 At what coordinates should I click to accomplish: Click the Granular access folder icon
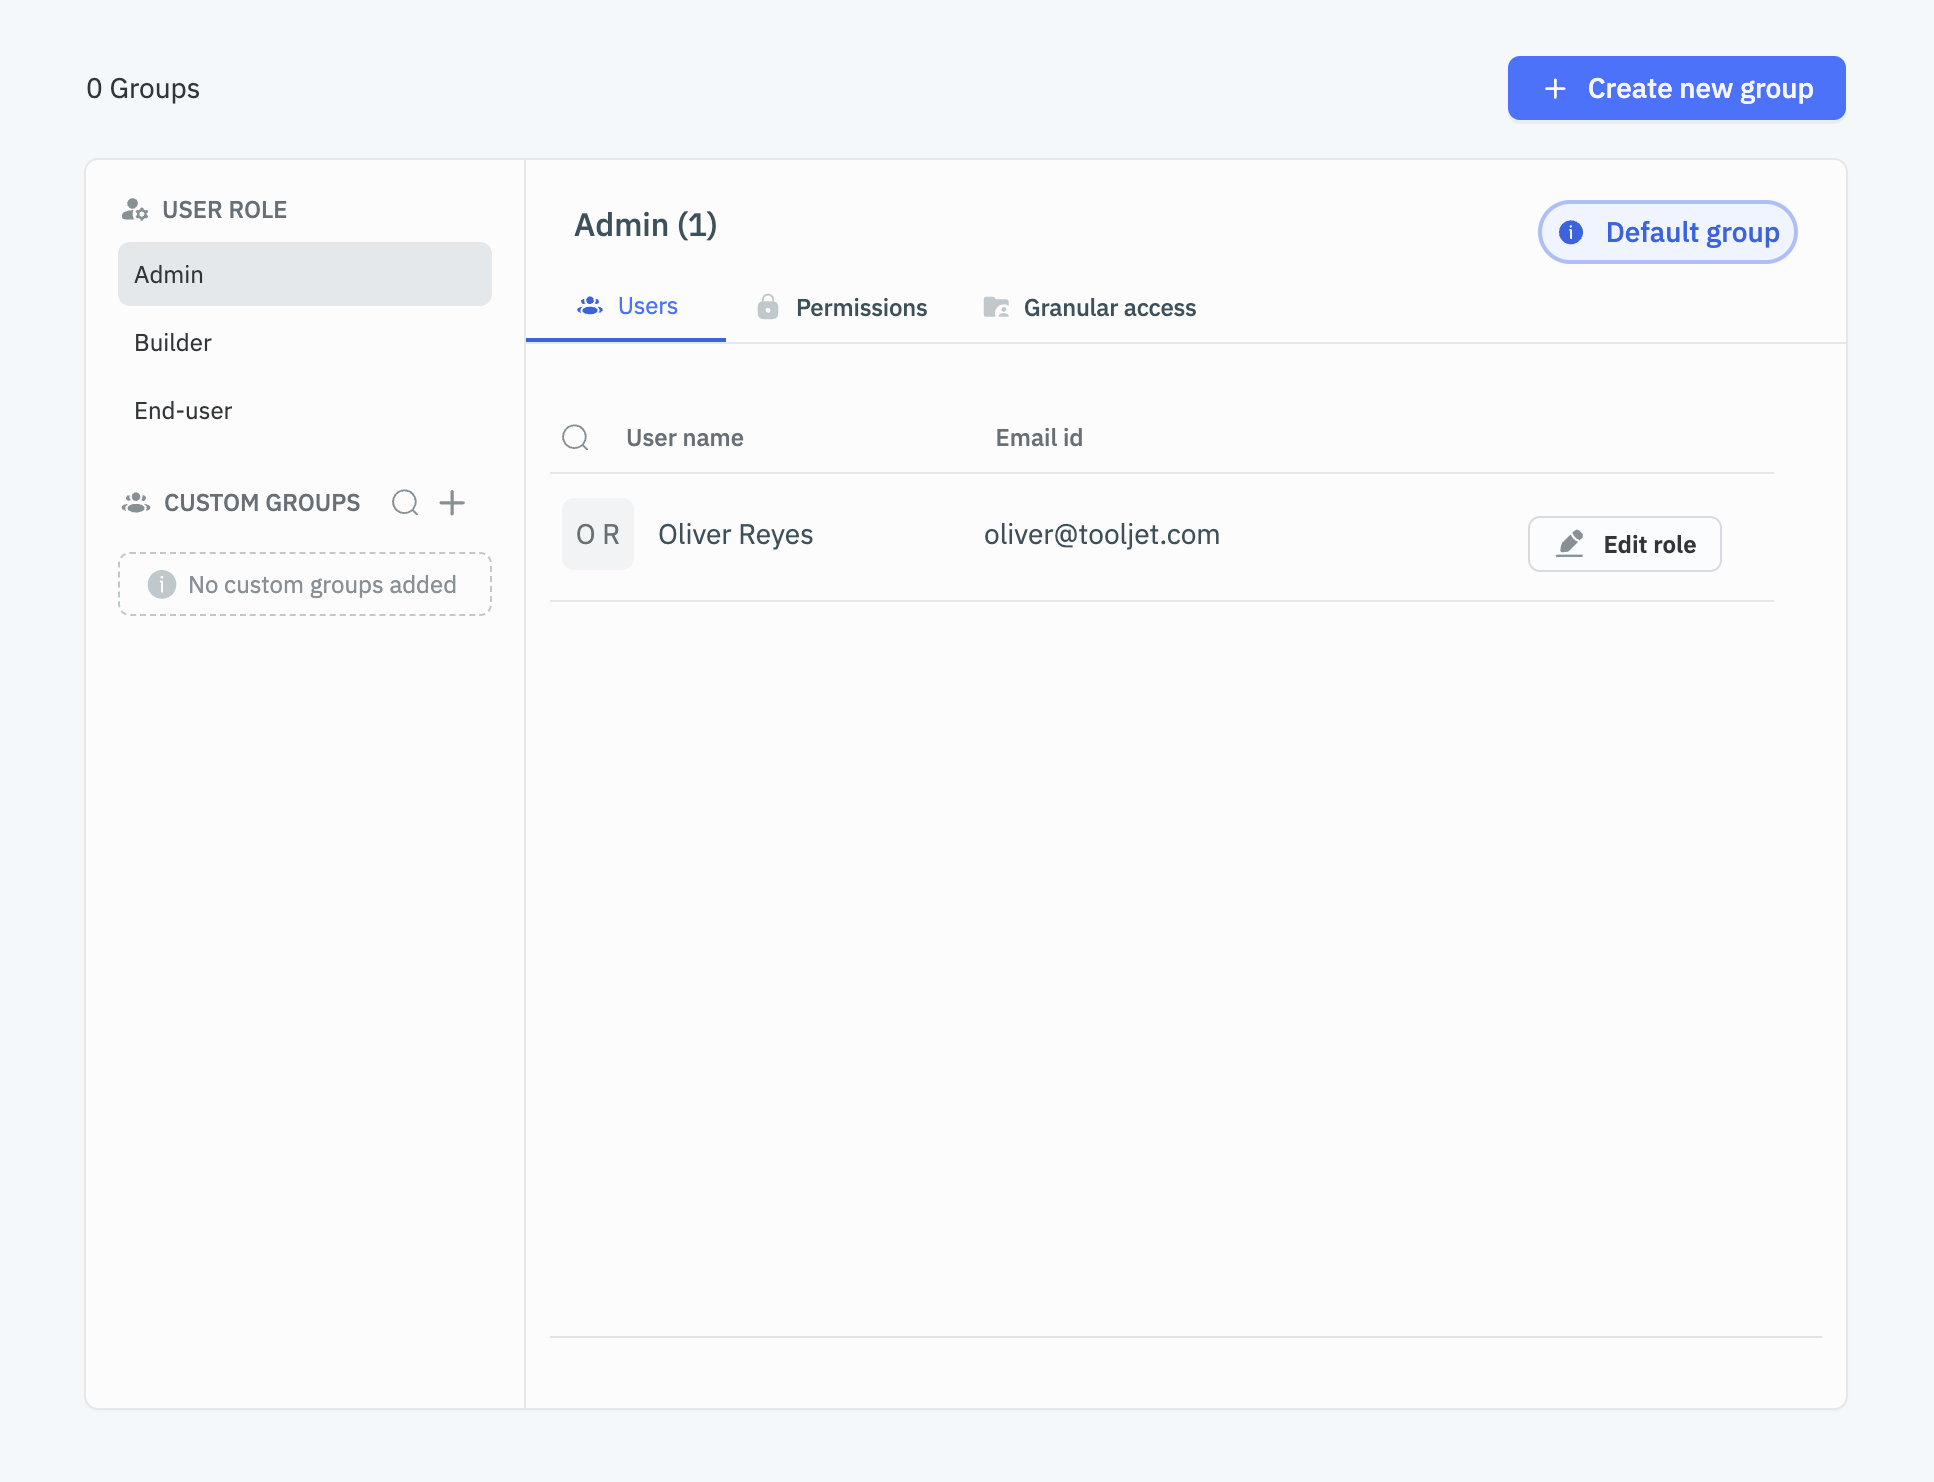tap(996, 307)
